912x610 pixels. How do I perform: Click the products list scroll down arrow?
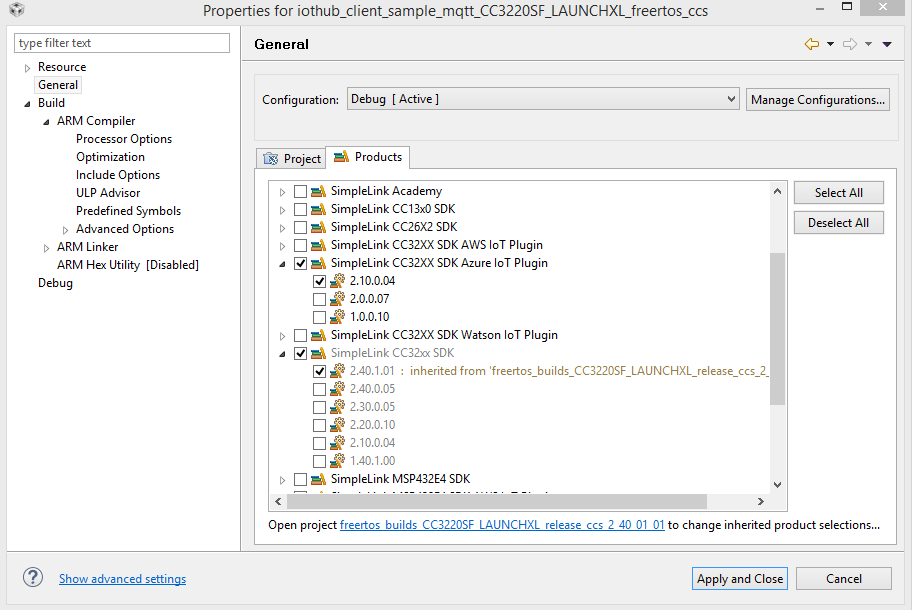coord(778,485)
